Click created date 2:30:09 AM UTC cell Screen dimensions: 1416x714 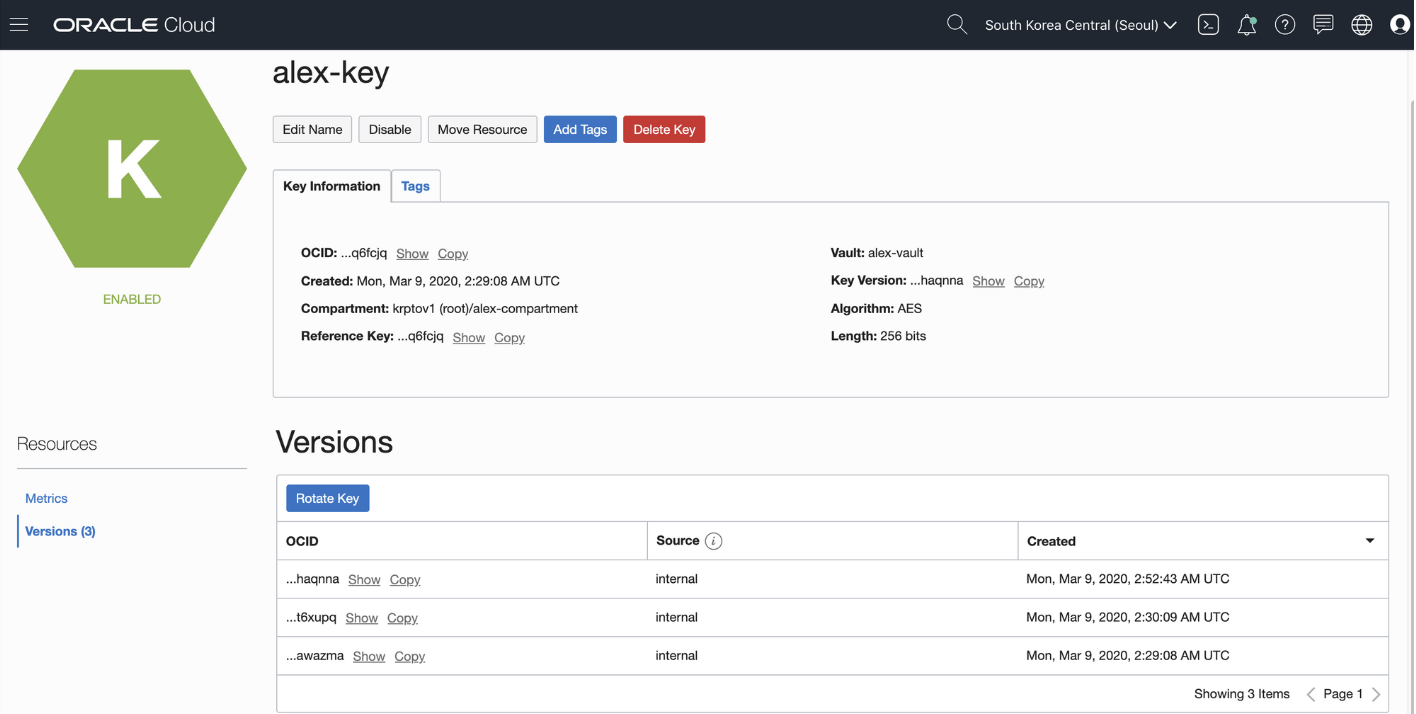coord(1128,617)
